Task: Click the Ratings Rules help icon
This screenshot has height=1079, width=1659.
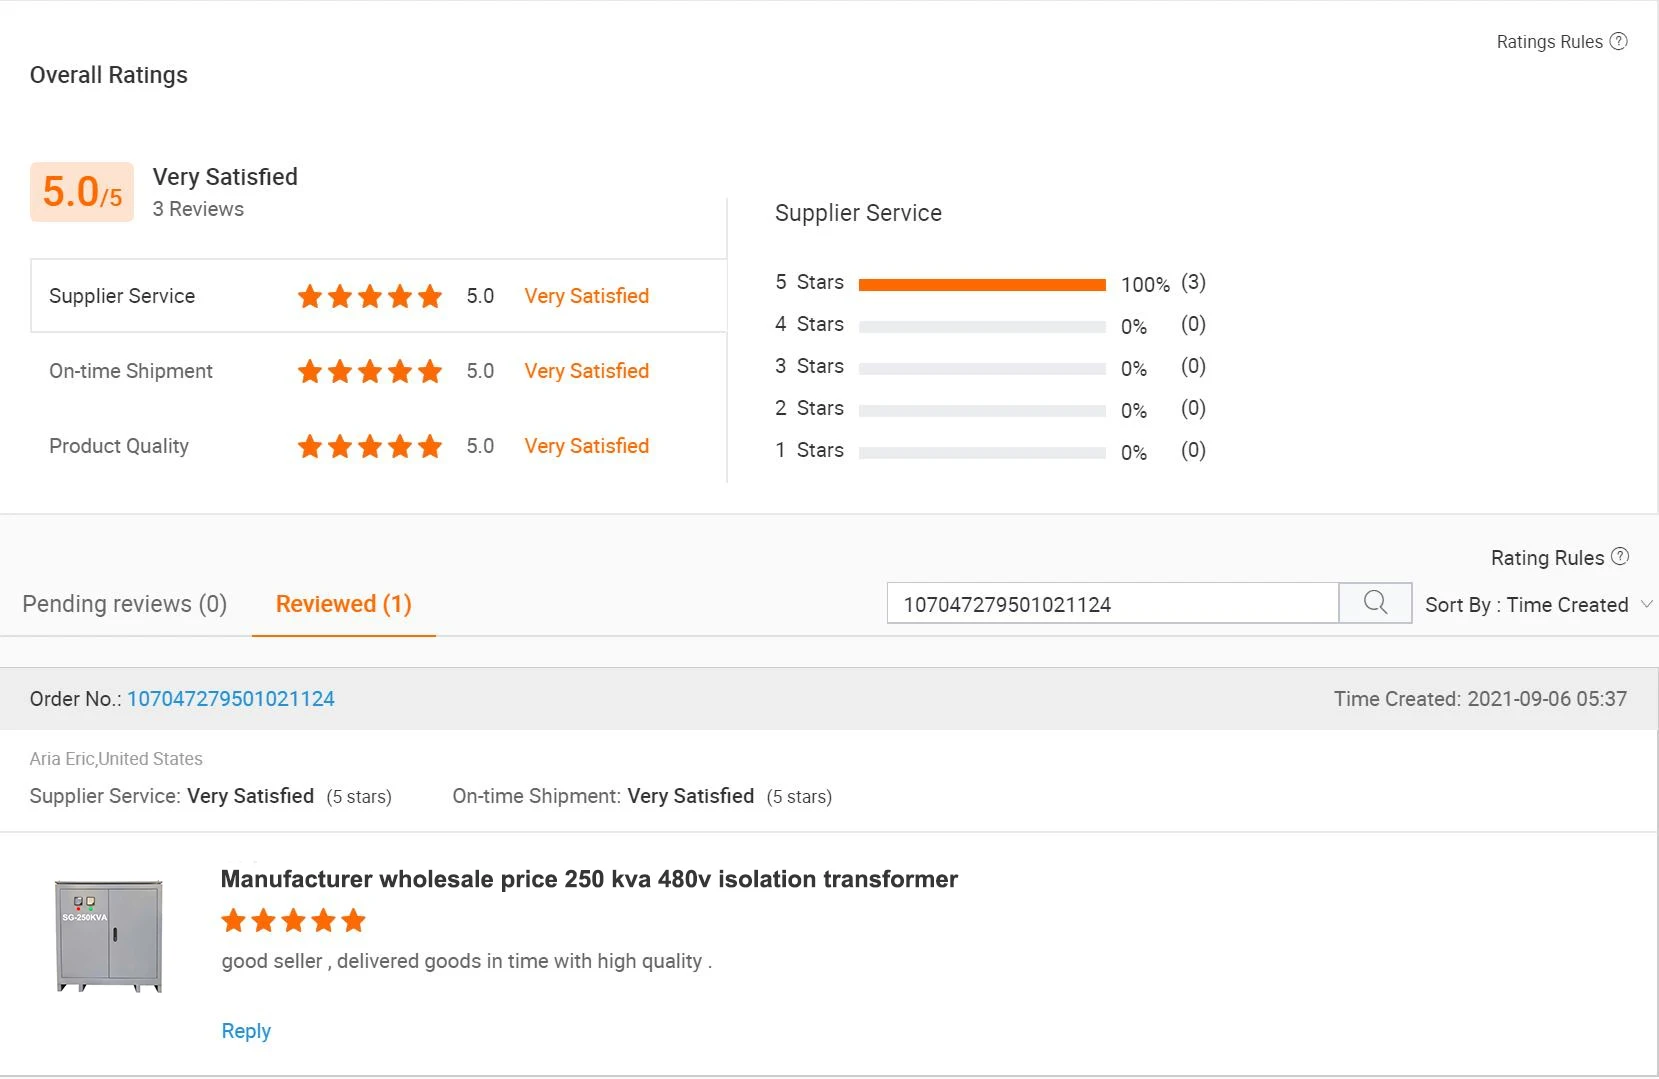Action: tap(1618, 41)
